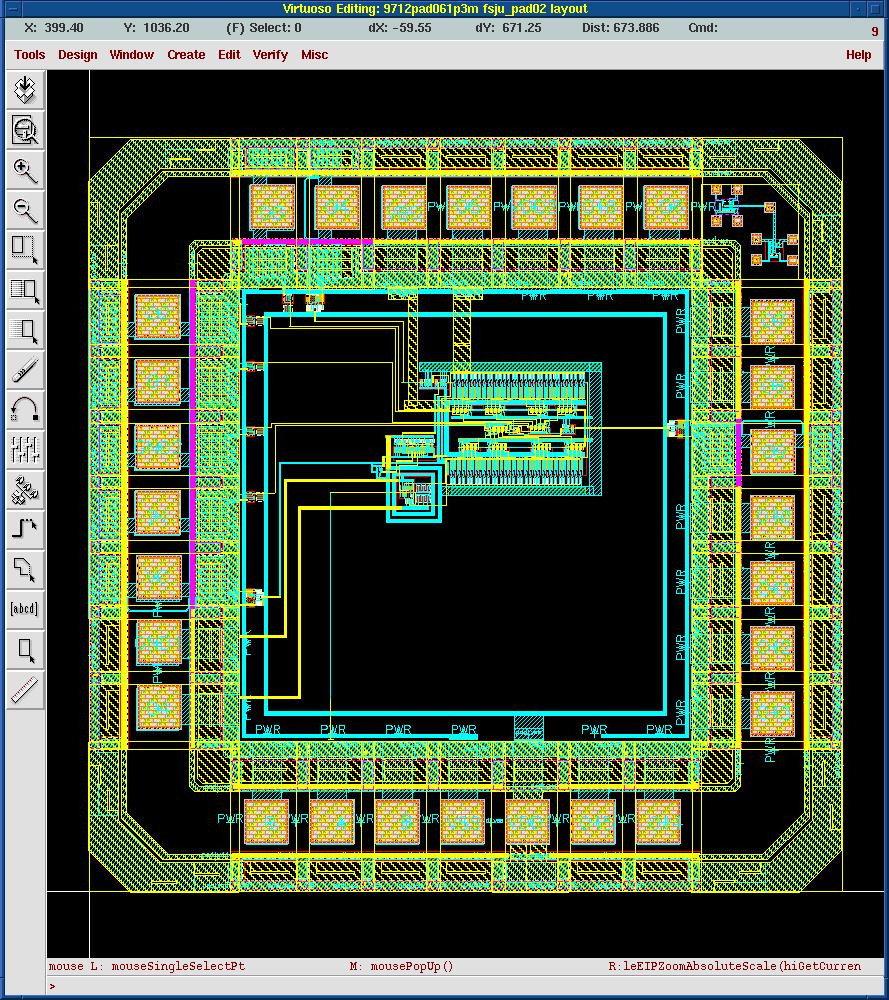Click the command prompt input line
Screen dimensions: 889x1000
pos(450,986)
